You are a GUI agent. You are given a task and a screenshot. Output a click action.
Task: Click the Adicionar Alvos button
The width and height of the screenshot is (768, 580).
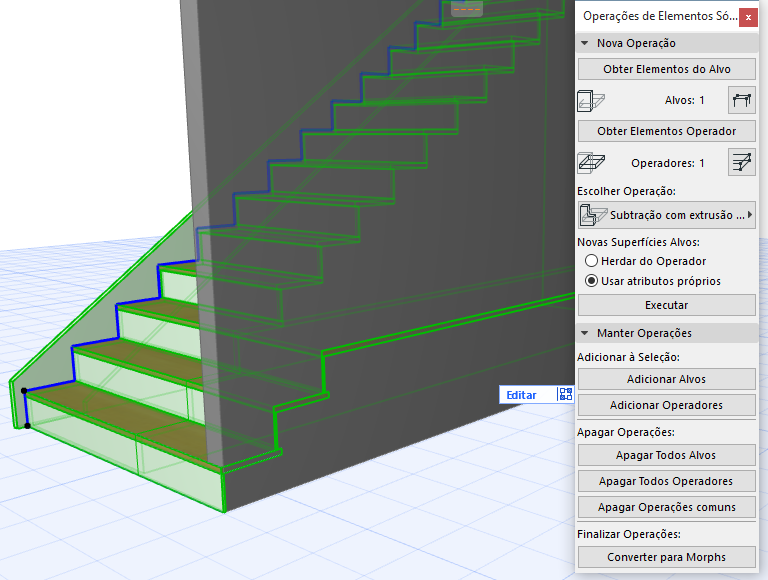(x=667, y=379)
